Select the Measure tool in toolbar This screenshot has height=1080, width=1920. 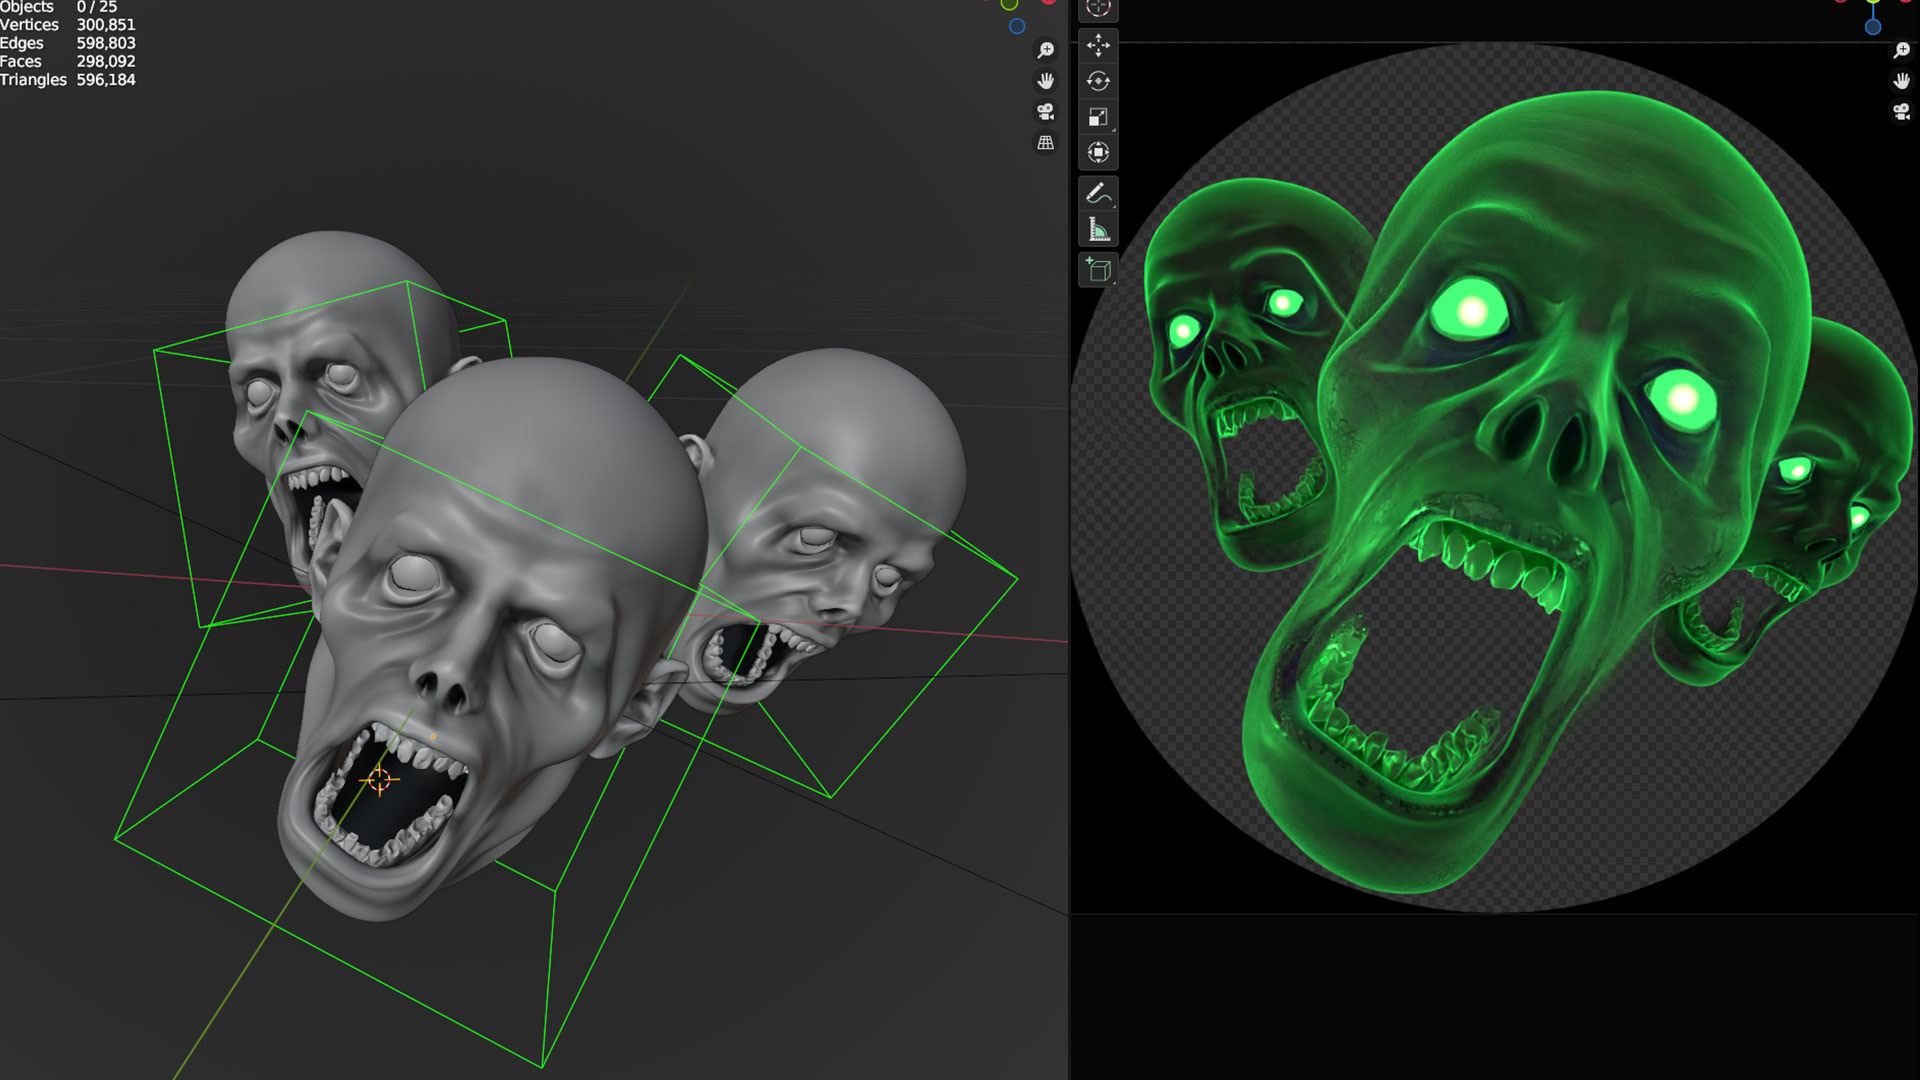(1098, 230)
